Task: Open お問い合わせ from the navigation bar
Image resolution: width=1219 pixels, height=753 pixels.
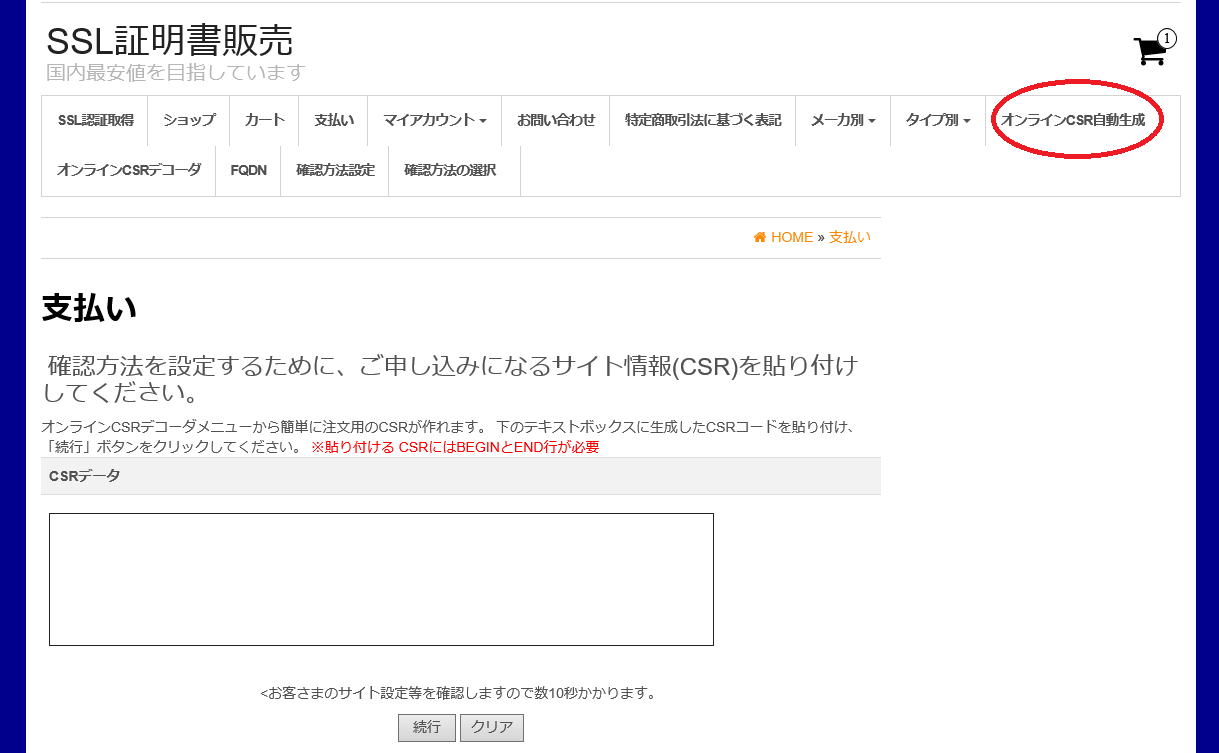Action: (x=556, y=120)
